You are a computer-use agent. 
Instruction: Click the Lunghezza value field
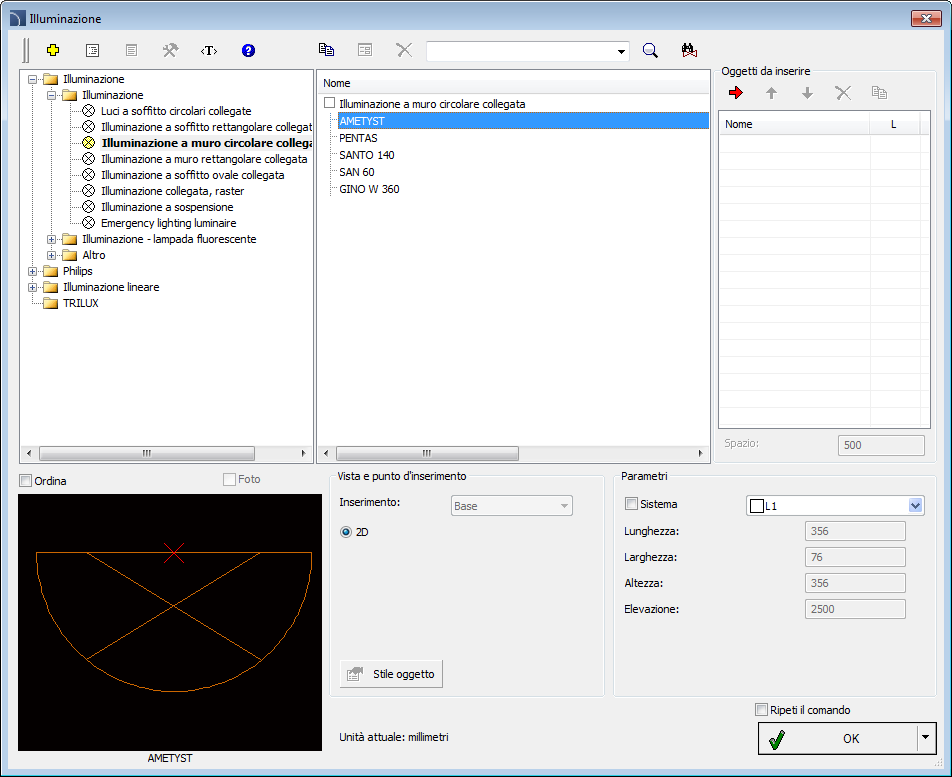click(855, 531)
